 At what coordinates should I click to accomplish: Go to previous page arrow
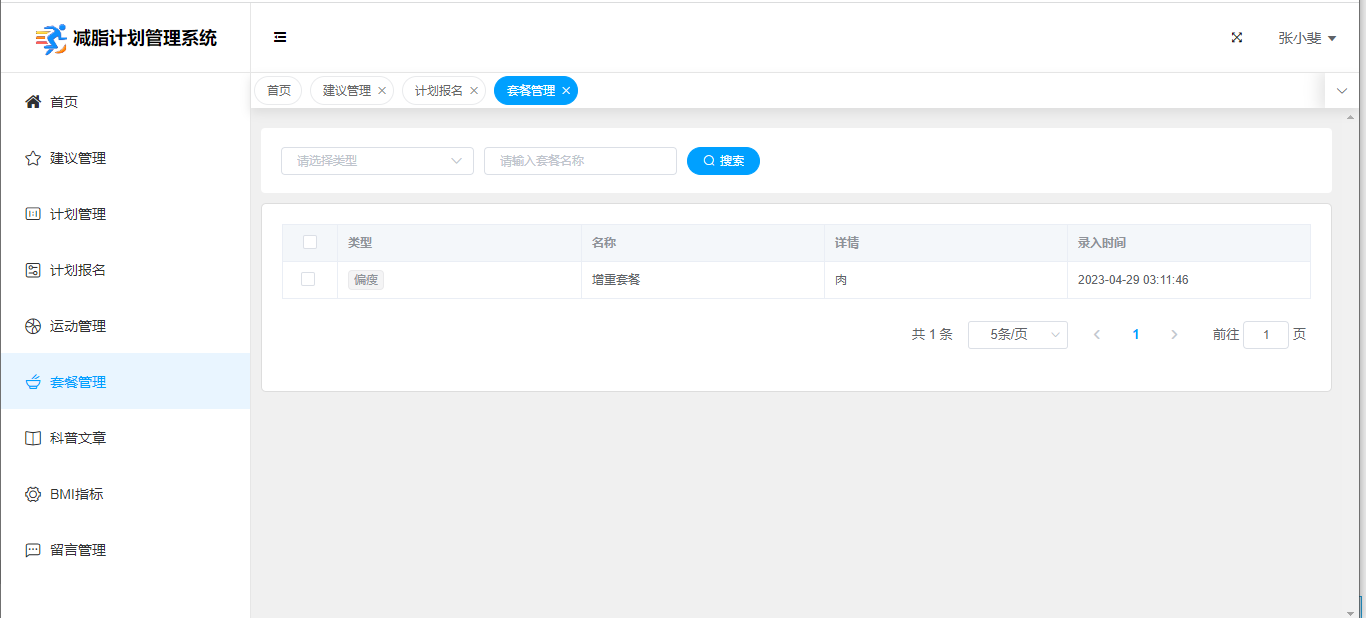point(1097,335)
